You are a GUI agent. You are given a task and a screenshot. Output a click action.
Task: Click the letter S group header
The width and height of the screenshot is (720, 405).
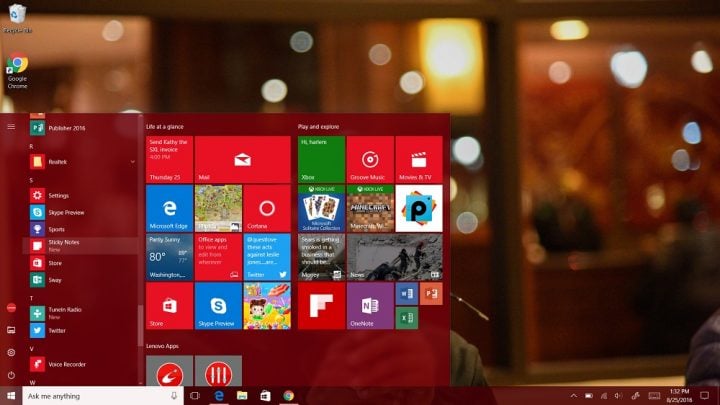[31, 180]
